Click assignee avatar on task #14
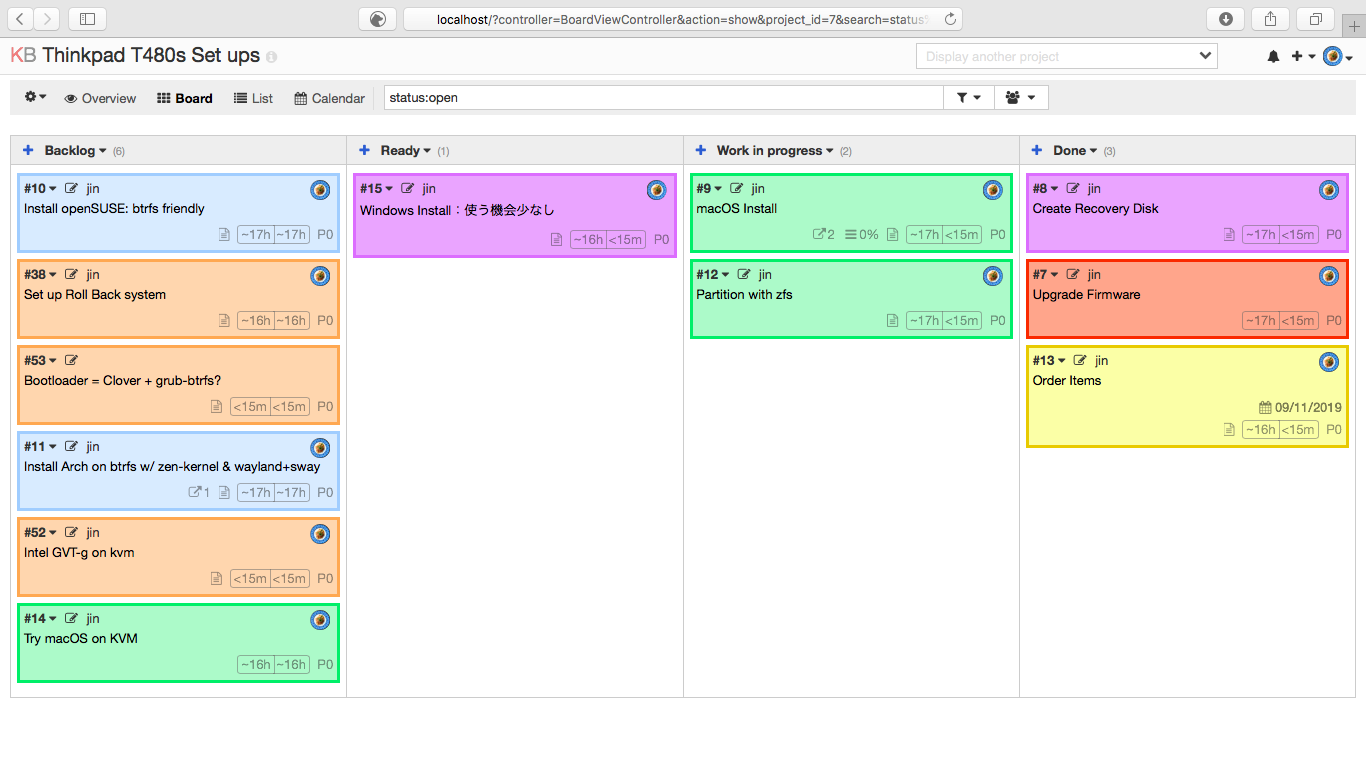This screenshot has height=768, width=1366. pos(320,620)
